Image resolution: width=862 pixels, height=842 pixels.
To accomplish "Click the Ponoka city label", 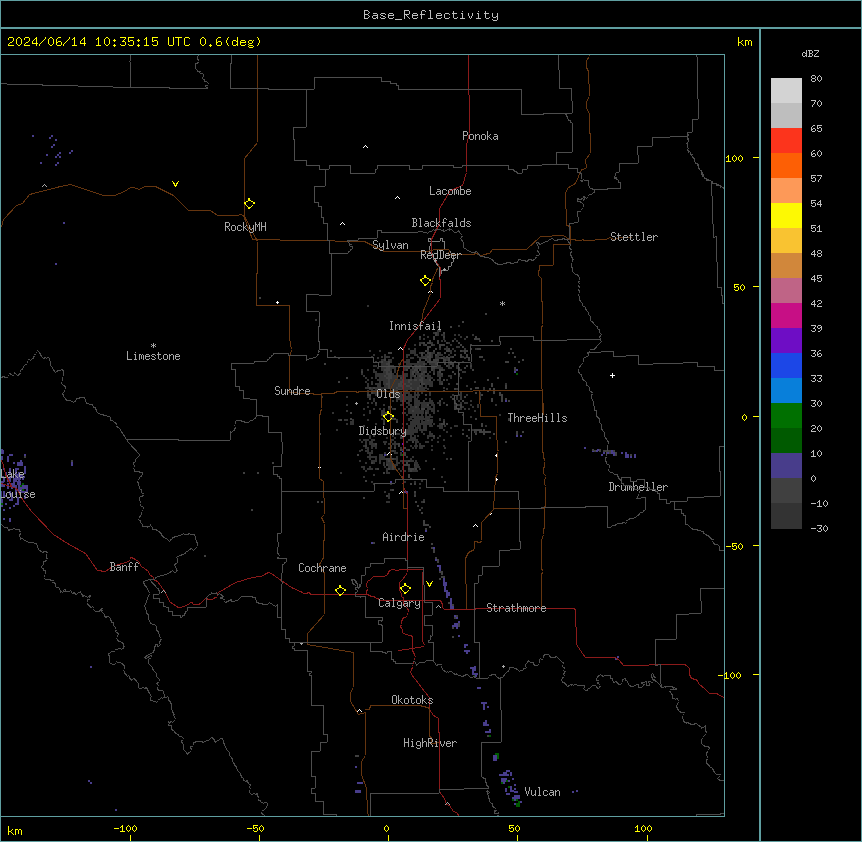I will tap(480, 136).
